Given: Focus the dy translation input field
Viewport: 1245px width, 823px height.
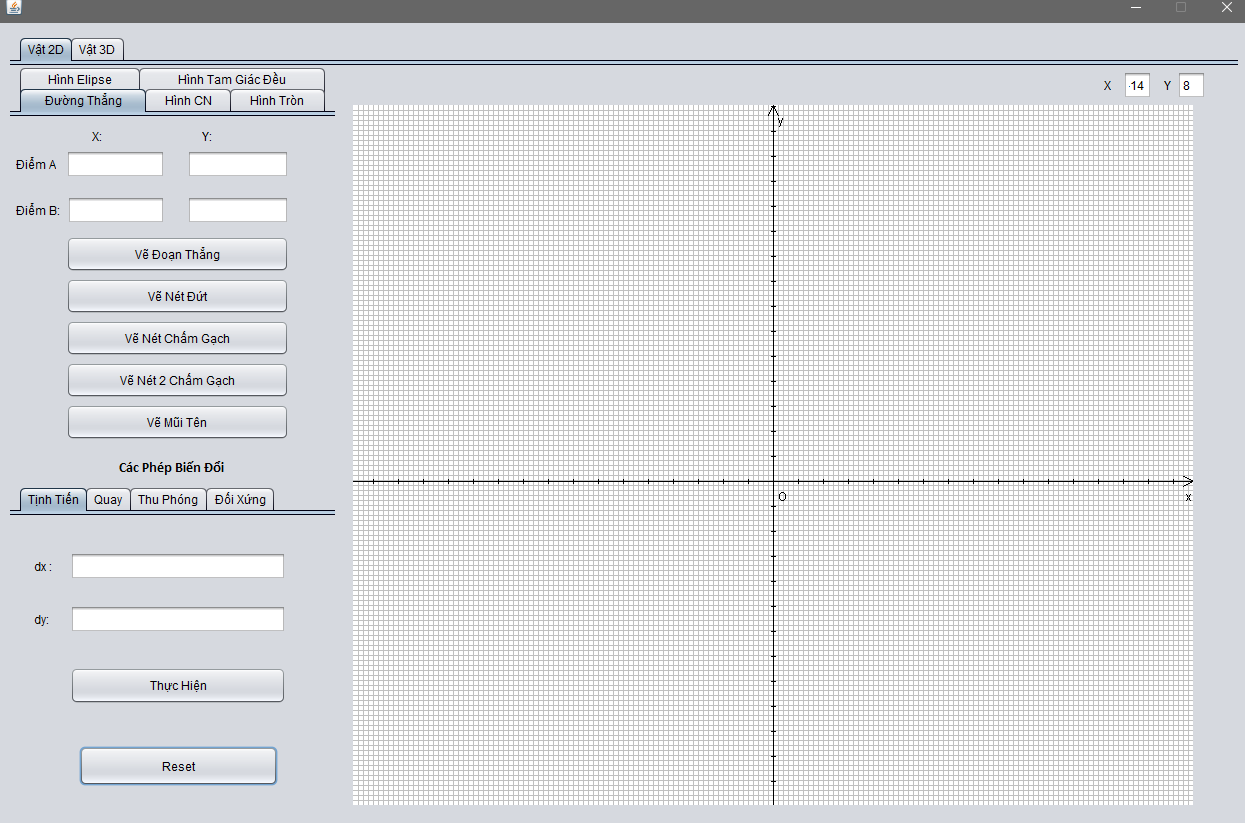Looking at the screenshot, I should pos(178,619).
